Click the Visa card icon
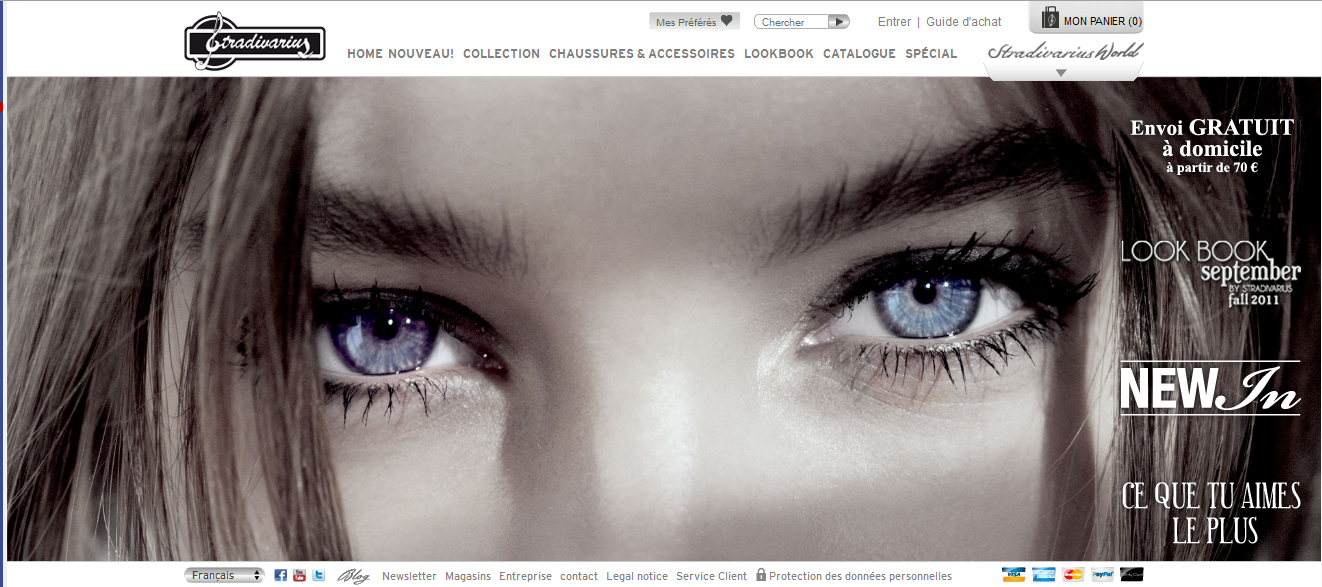The image size is (1322, 587). pos(1014,575)
